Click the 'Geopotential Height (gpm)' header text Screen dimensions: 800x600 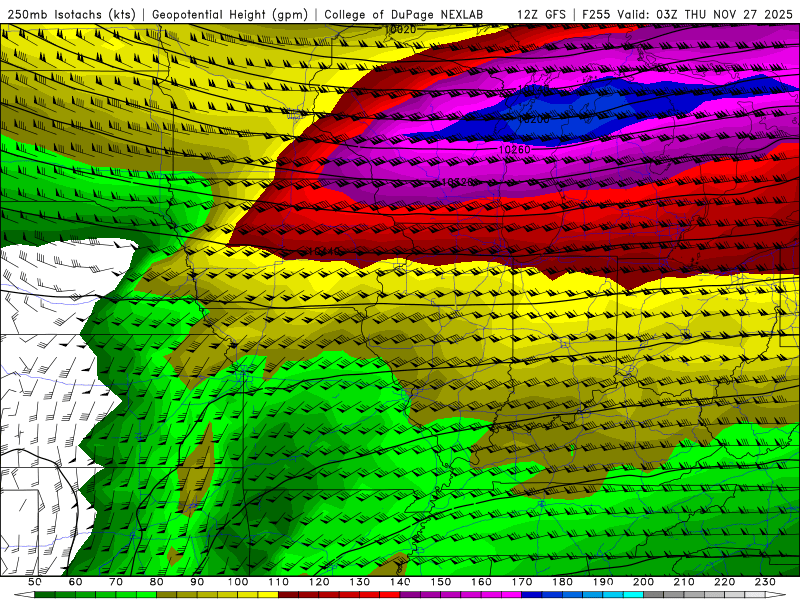230,15
